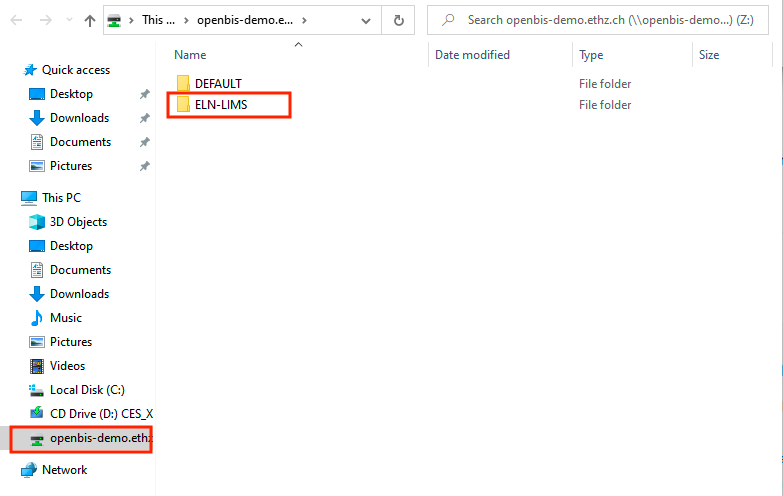Screen dimensions: 783x496
Task: Click the Videos film strip icon
Action: pos(37,366)
